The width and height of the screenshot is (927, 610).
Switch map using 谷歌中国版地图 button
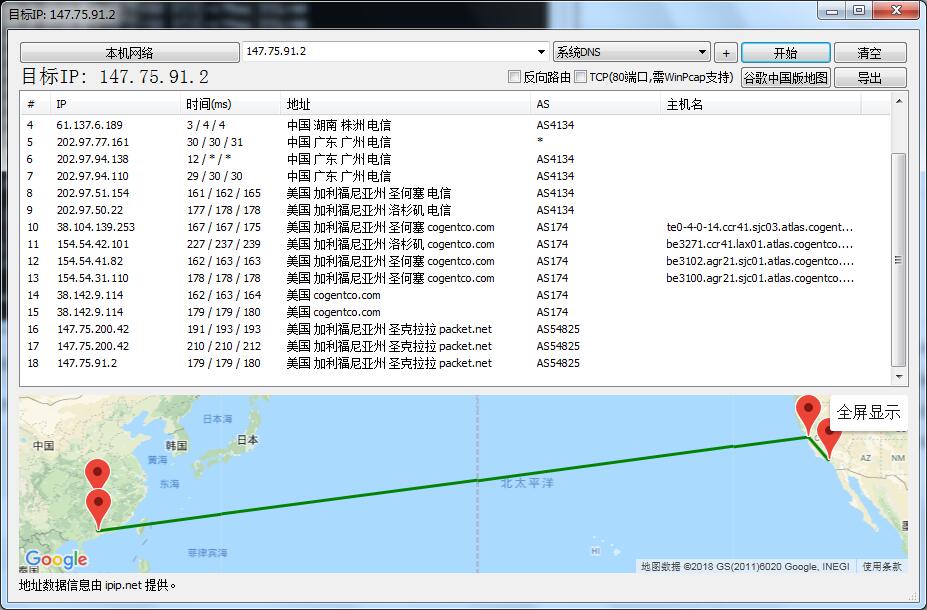coord(786,77)
